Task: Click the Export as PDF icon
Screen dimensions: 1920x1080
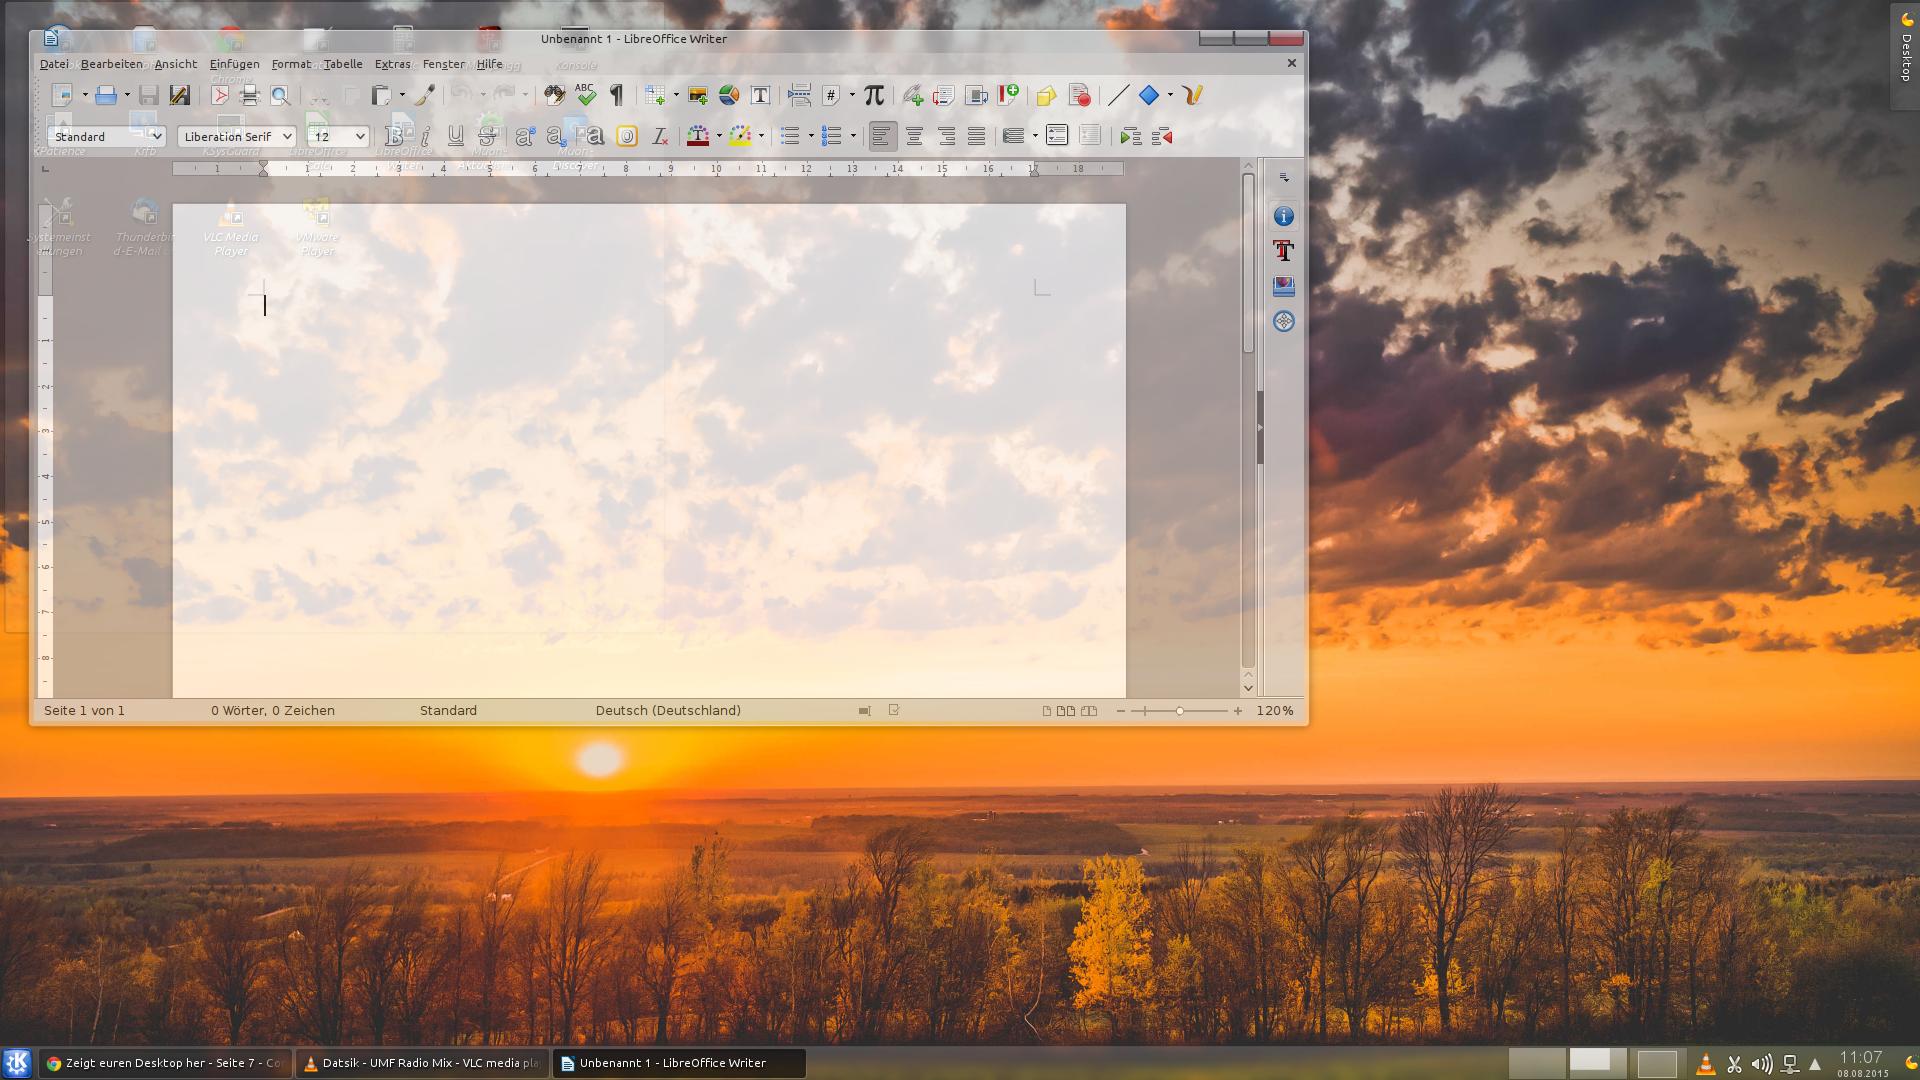Action: pos(220,96)
